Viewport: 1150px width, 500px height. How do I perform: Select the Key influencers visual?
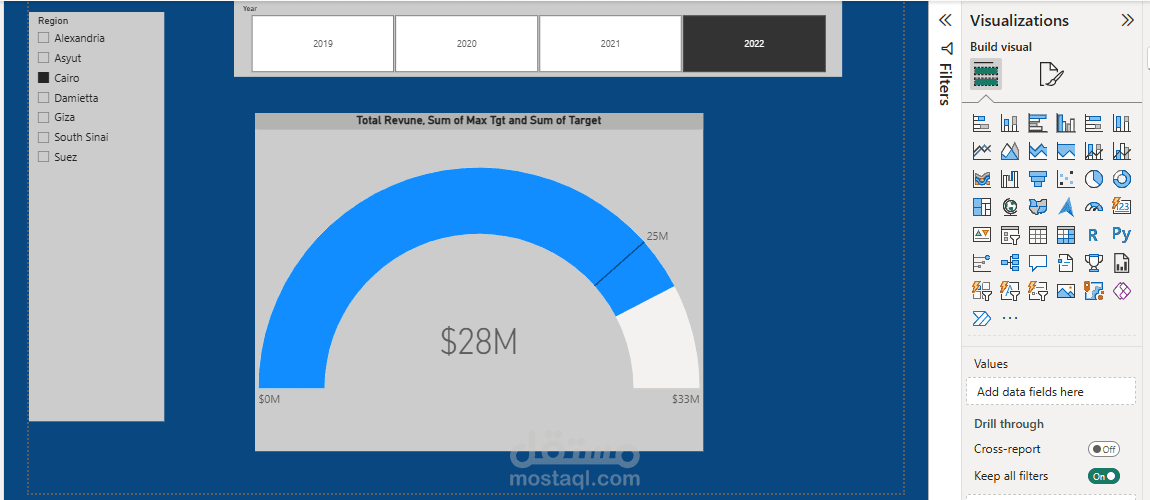982,262
